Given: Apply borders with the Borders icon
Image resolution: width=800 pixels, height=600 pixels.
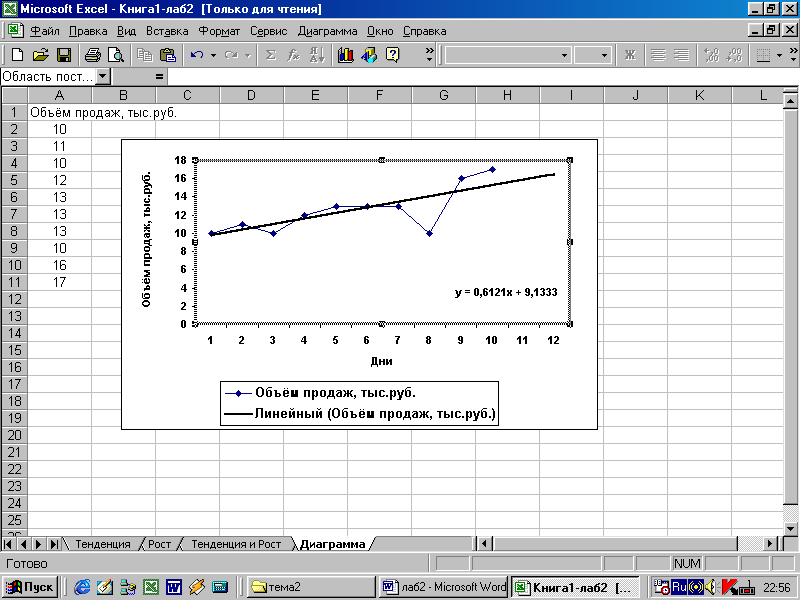Looking at the screenshot, I should [x=763, y=55].
